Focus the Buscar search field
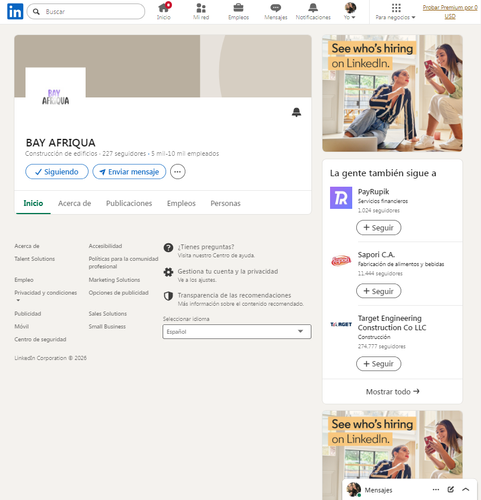The image size is (481, 500). point(86,11)
